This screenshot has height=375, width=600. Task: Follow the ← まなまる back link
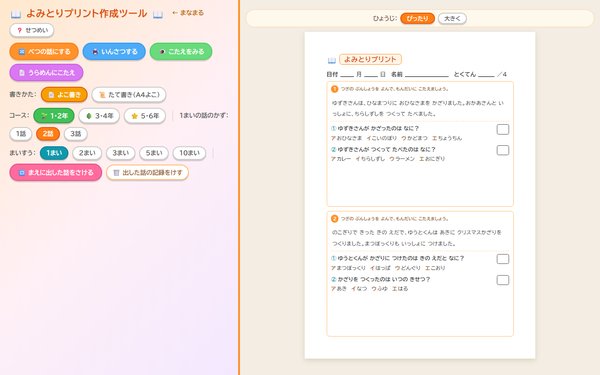click(x=188, y=13)
